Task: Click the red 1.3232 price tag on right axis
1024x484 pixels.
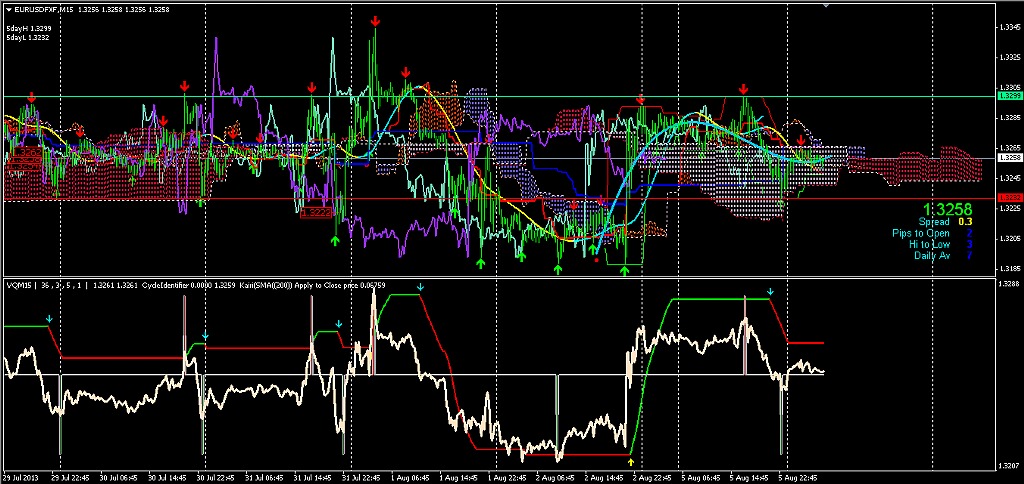Action: [1009, 198]
